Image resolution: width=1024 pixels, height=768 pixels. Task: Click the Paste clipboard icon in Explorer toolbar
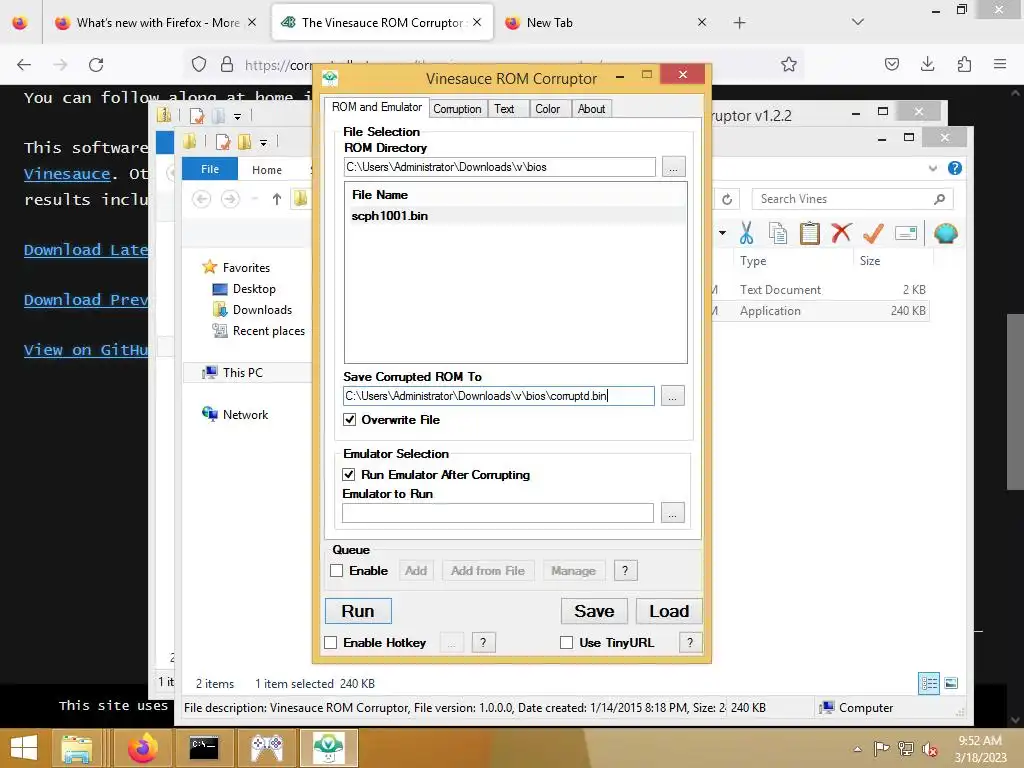809,233
